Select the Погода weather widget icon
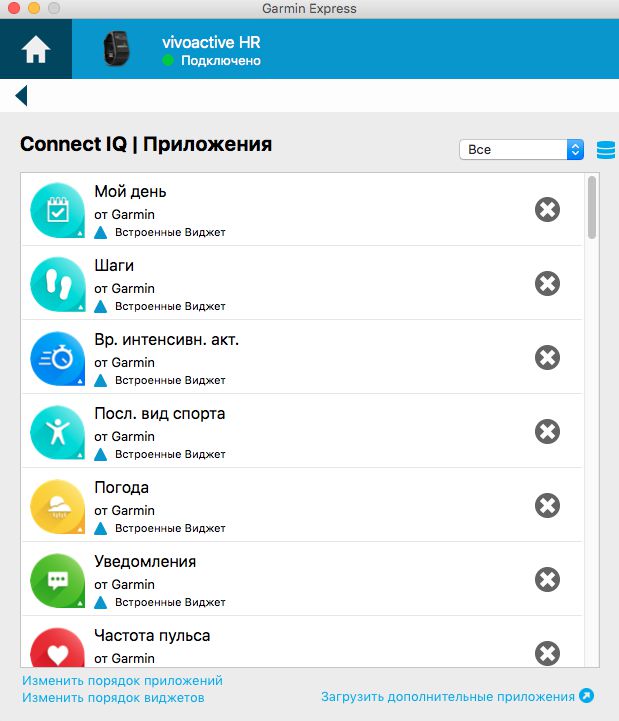This screenshot has height=721, width=619. pos(57,507)
